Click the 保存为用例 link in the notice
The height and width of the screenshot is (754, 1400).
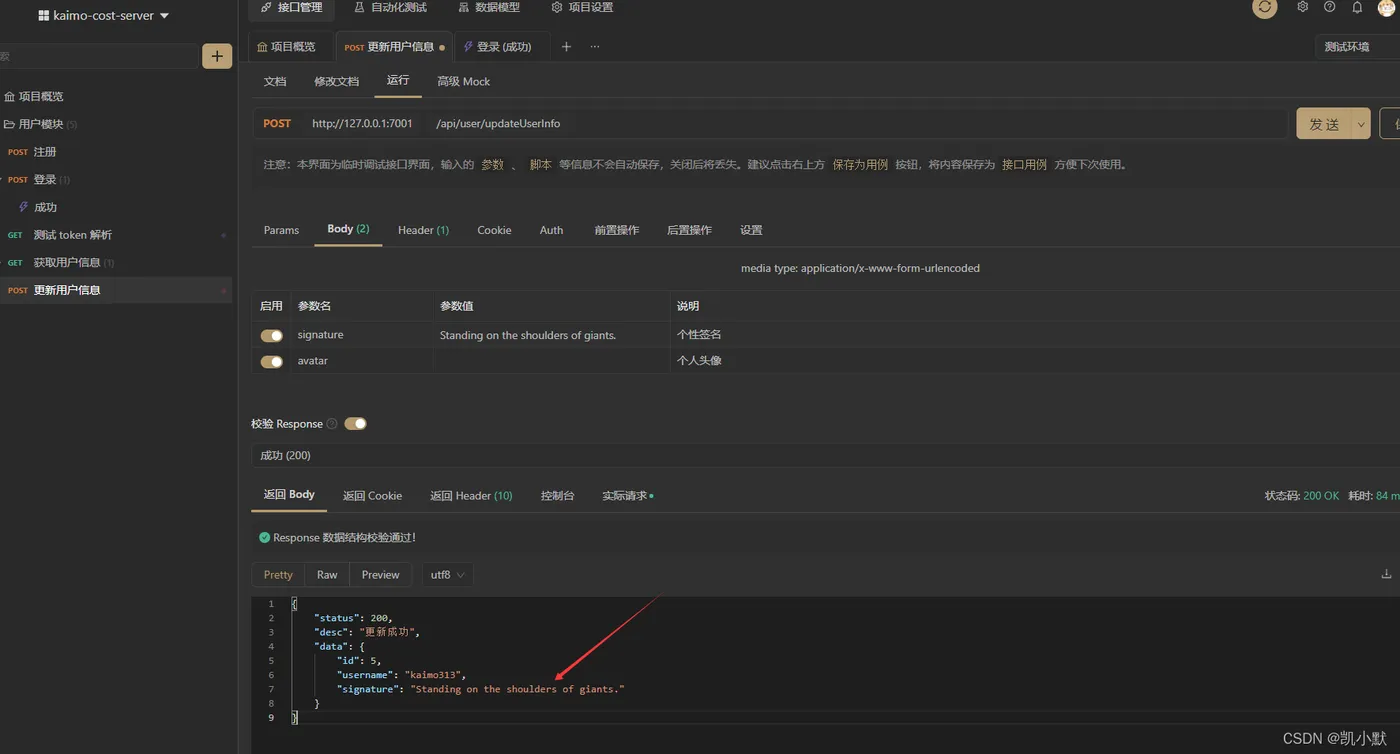(860, 165)
